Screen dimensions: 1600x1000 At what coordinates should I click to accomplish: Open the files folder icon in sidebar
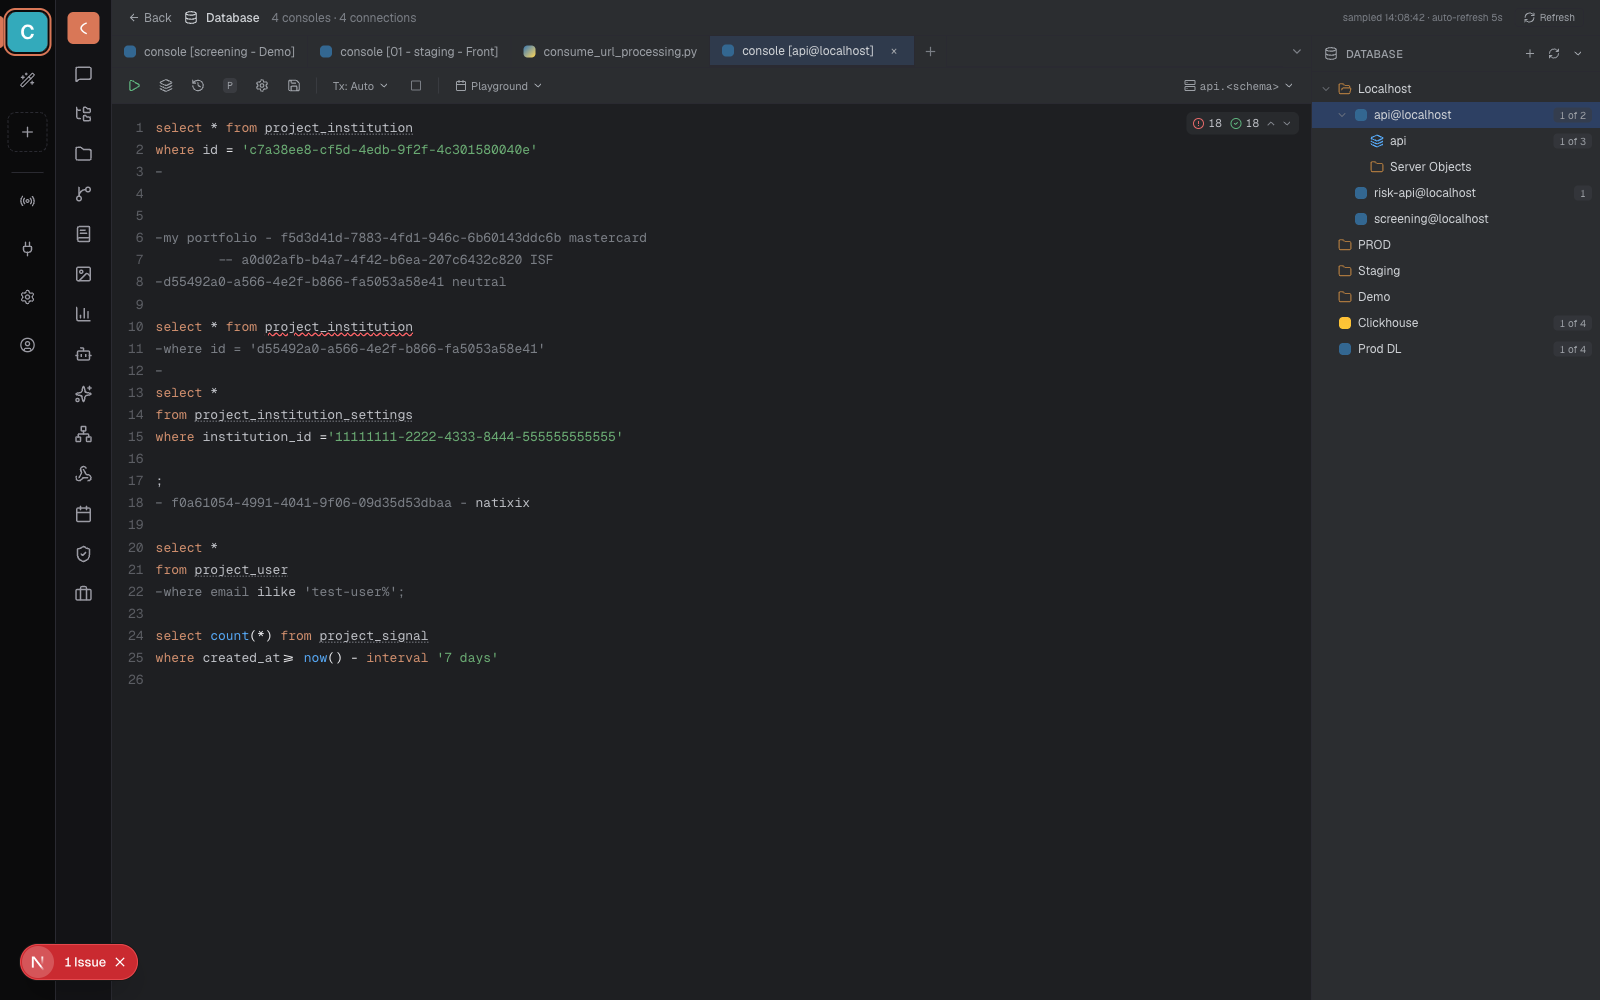point(83,154)
